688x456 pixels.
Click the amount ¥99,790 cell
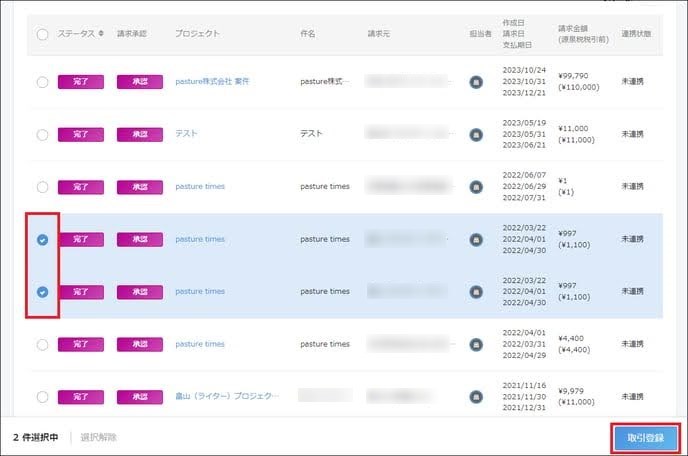(x=573, y=76)
